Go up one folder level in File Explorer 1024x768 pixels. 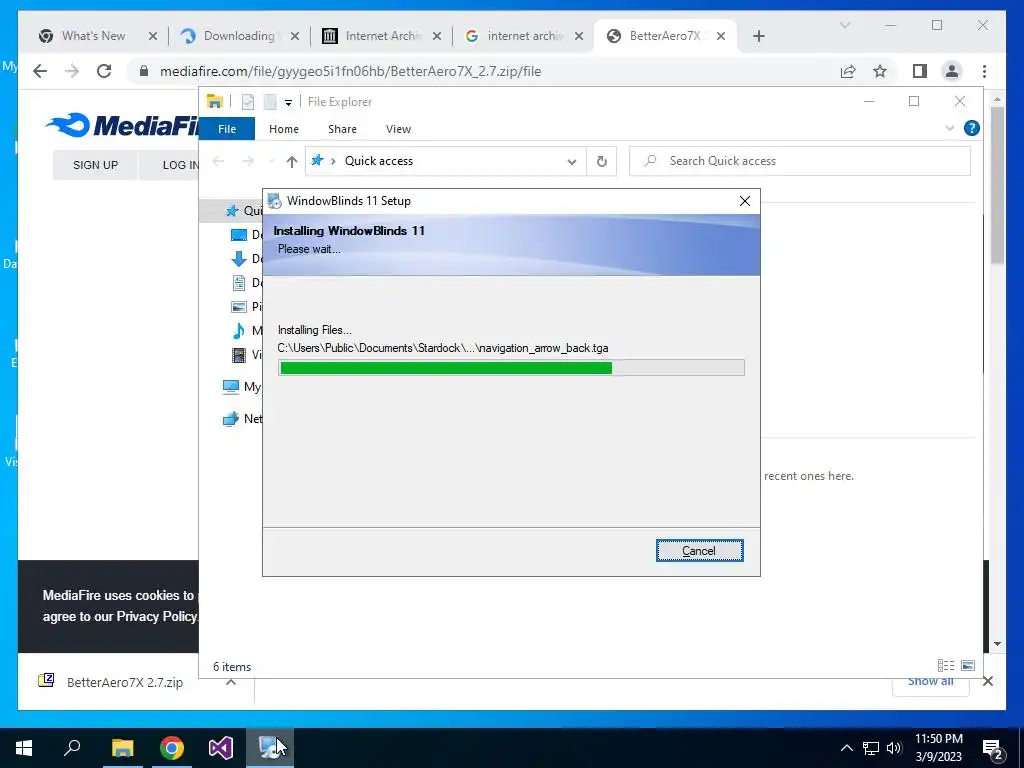292,161
